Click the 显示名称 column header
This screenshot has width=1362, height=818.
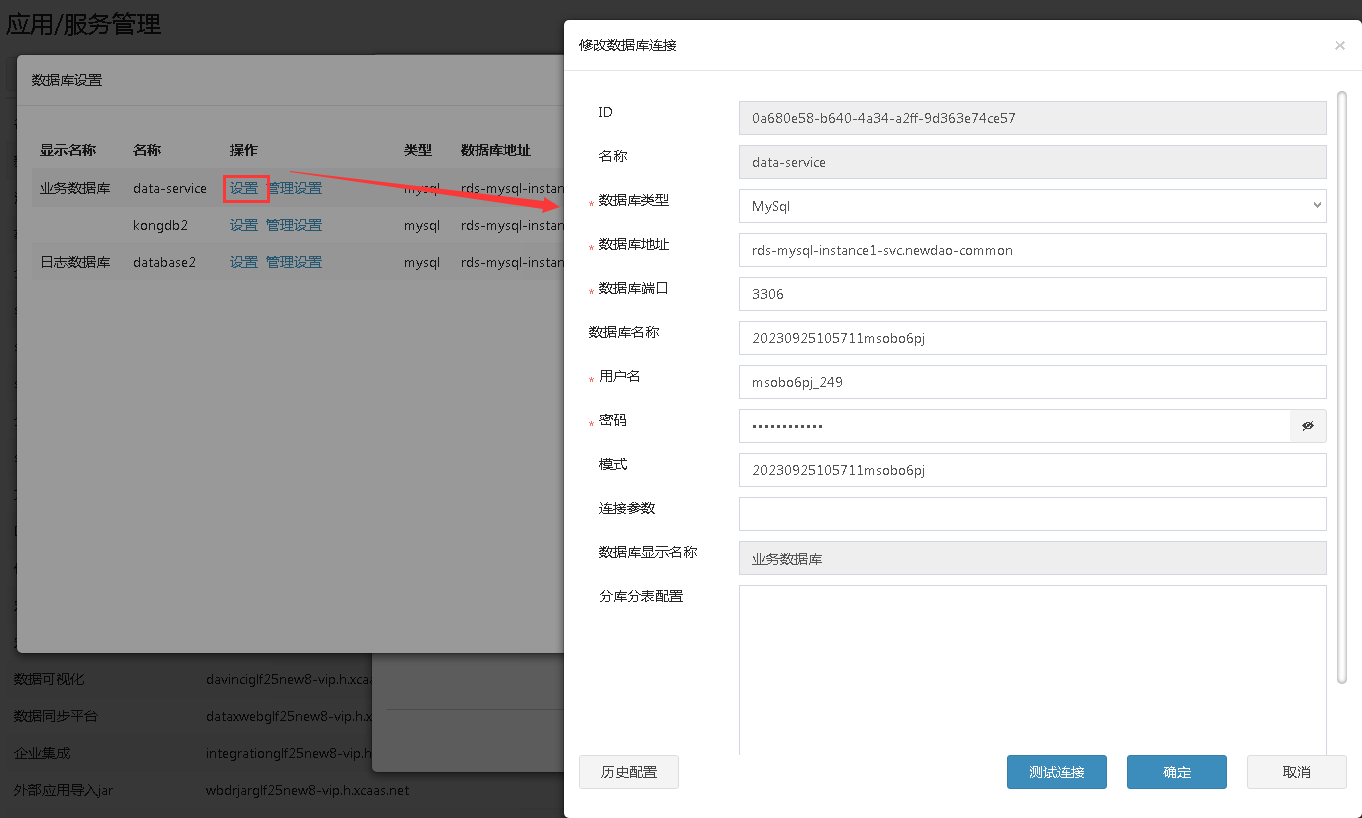[68, 150]
